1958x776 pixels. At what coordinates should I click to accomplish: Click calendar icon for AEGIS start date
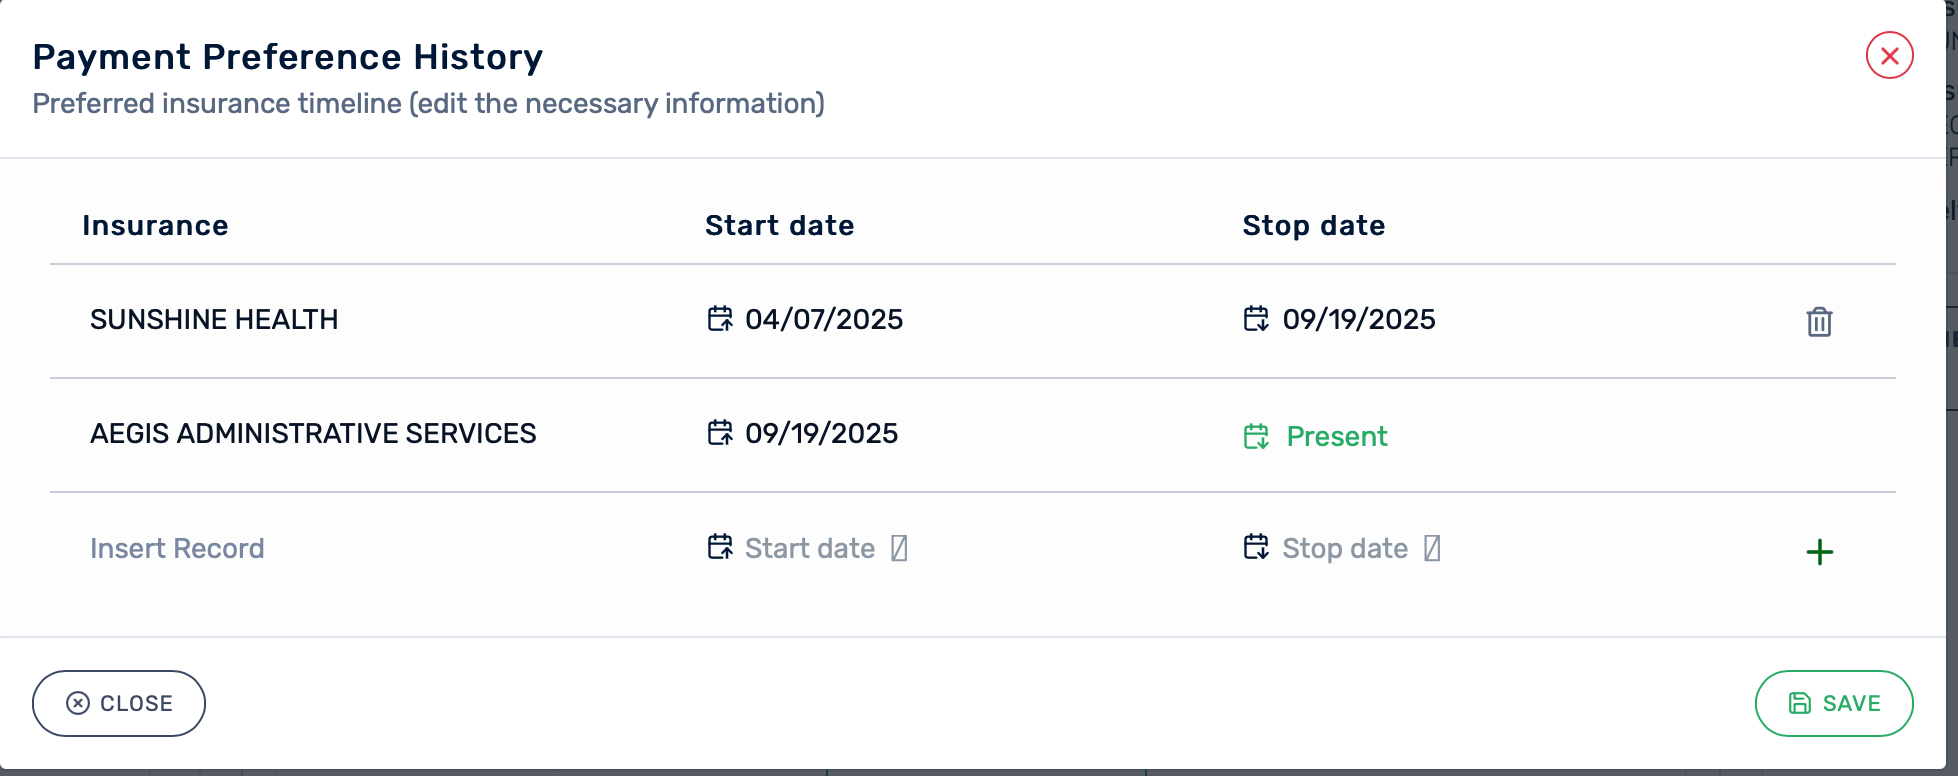[720, 433]
